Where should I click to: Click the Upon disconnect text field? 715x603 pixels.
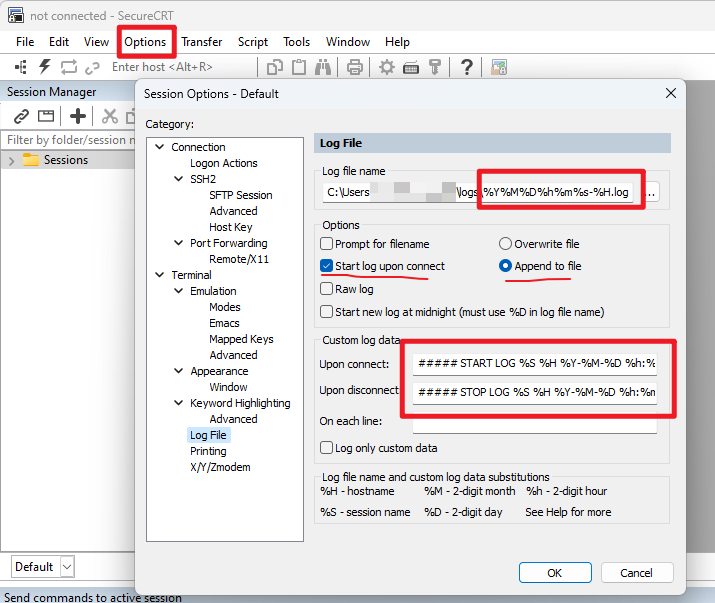click(534, 392)
